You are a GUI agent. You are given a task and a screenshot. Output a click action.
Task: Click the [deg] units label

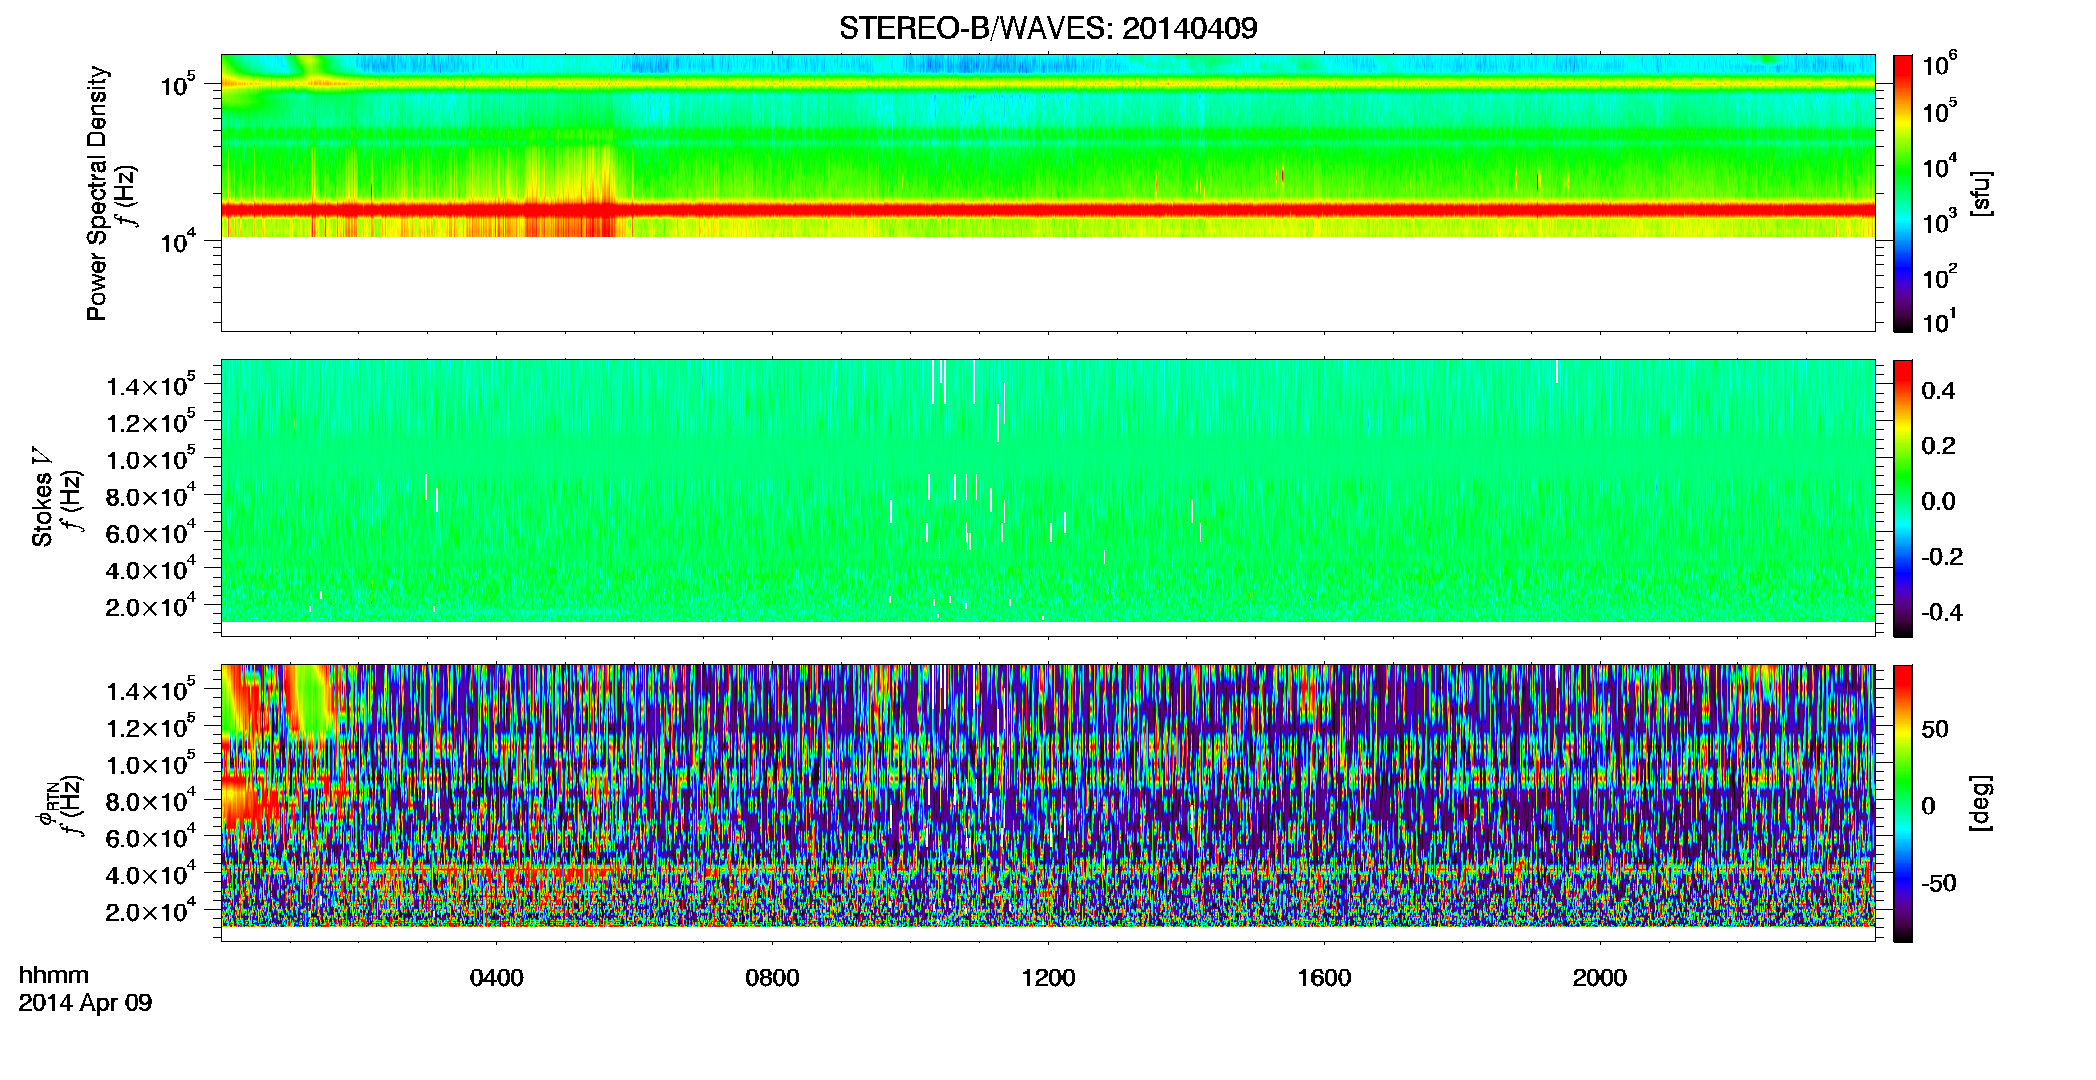pyautogui.click(x=1980, y=803)
